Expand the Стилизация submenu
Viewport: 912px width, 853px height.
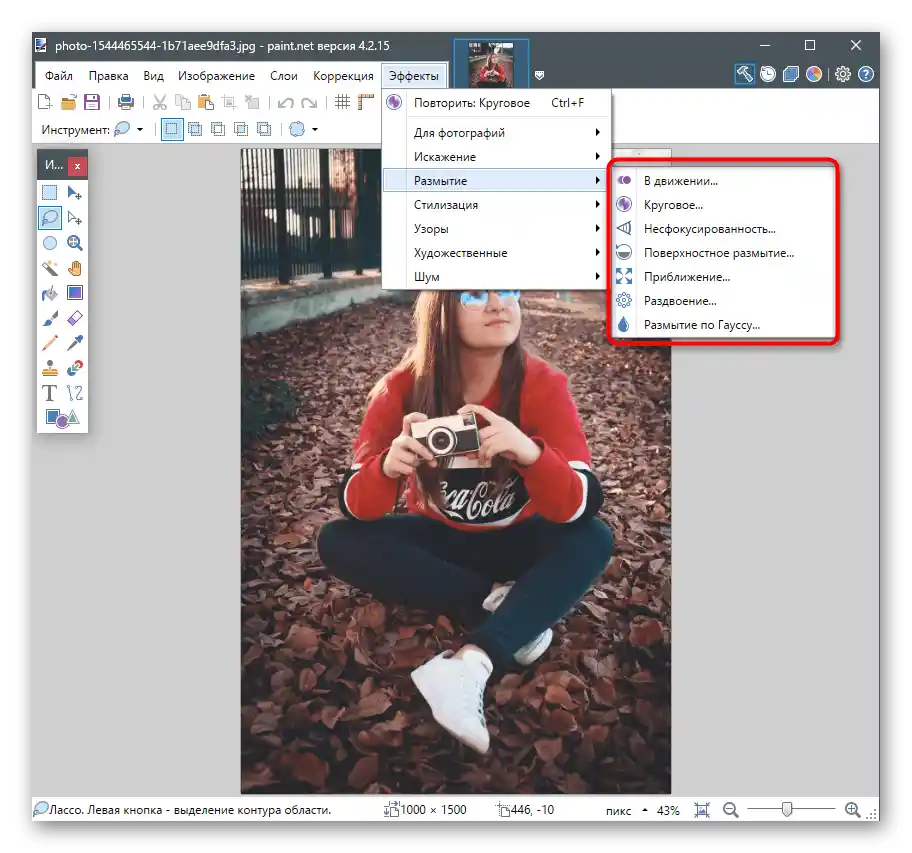tap(497, 205)
